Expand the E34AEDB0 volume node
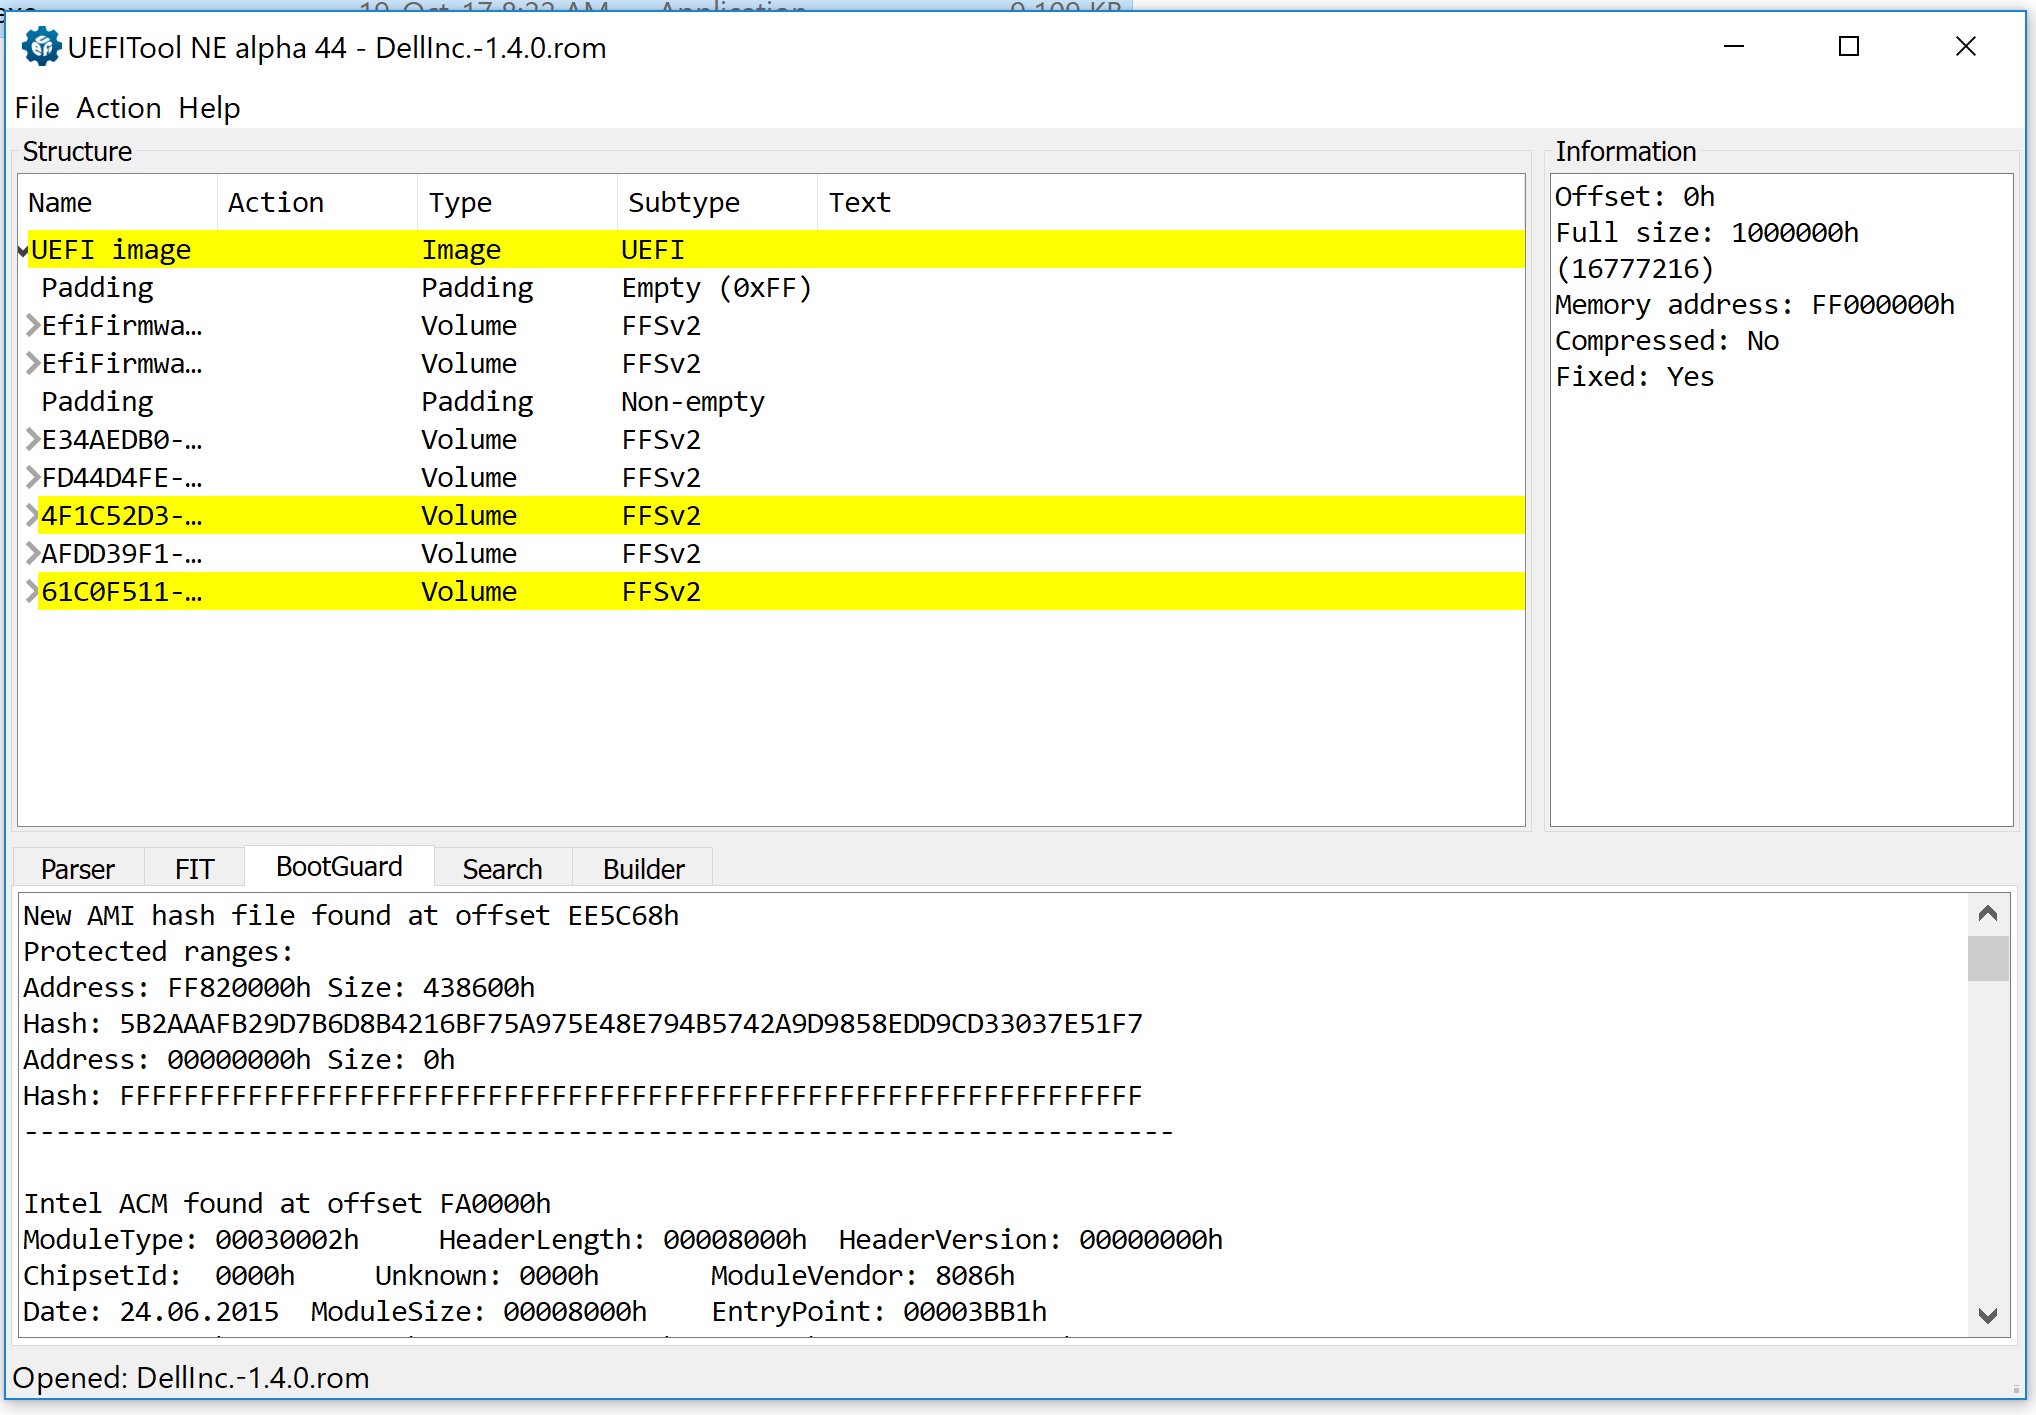Viewport: 2036px width, 1415px height. pyautogui.click(x=33, y=439)
